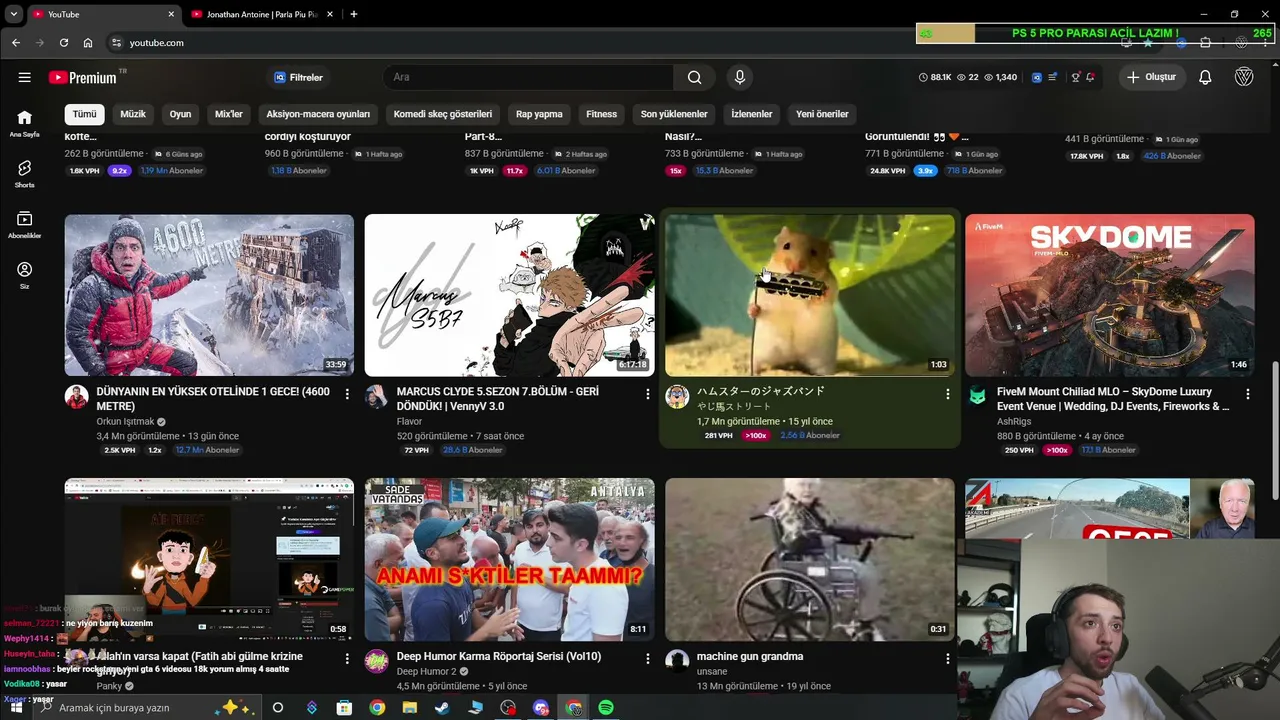1280x720 pixels.
Task: Open File Explorer from the taskbar
Action: click(410, 707)
